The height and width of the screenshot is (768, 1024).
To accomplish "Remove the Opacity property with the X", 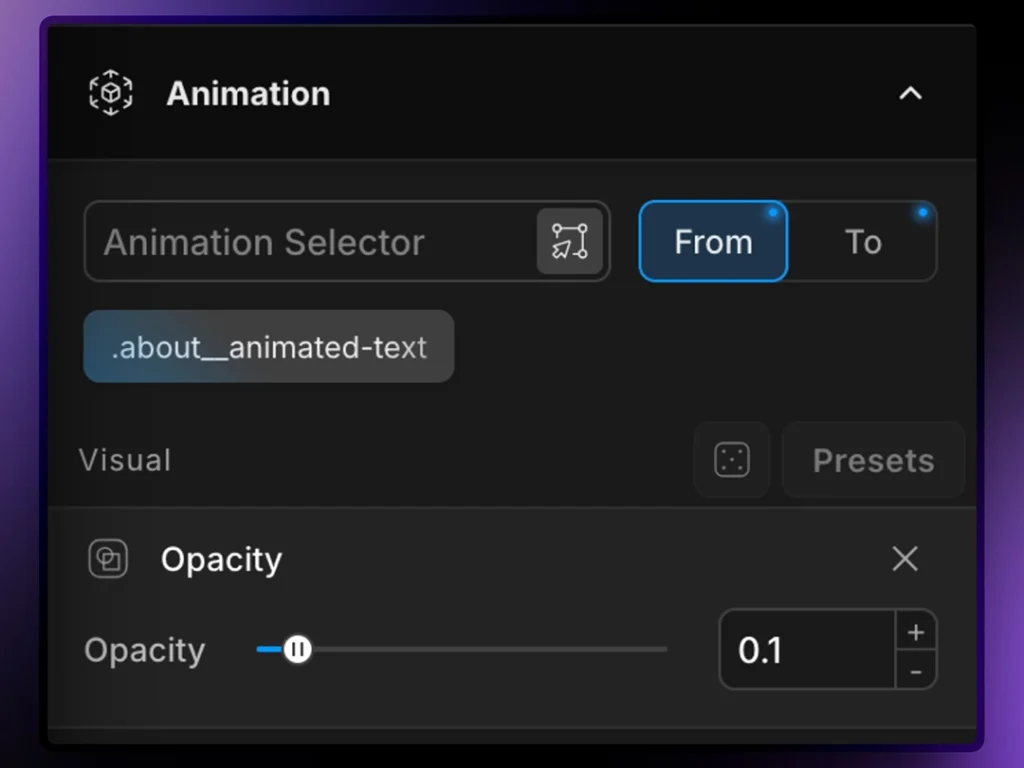I will (905, 559).
